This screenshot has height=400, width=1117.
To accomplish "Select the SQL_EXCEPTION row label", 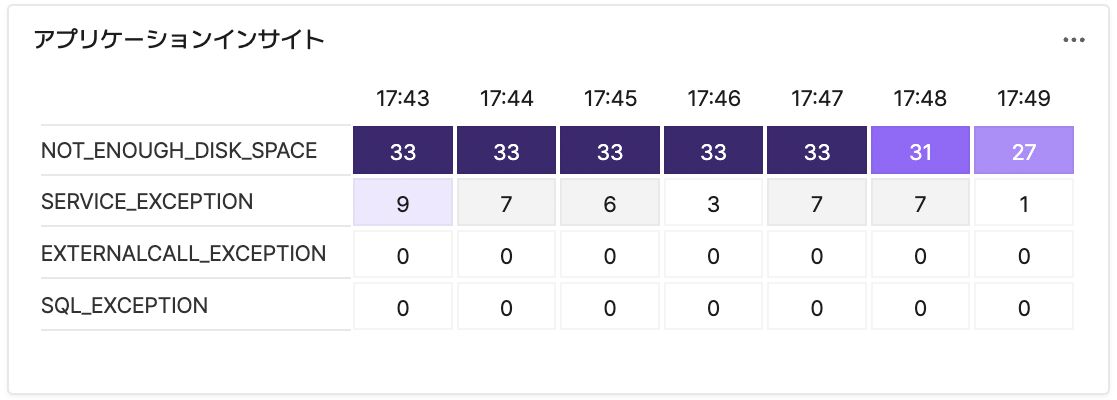I will pyautogui.click(x=125, y=306).
